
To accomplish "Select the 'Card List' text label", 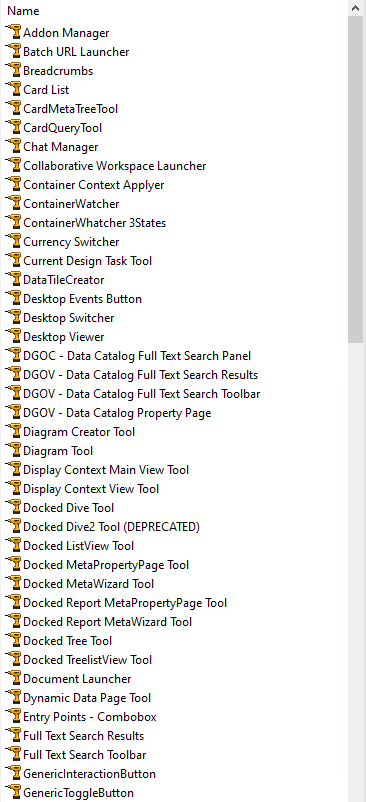I will point(47,90).
